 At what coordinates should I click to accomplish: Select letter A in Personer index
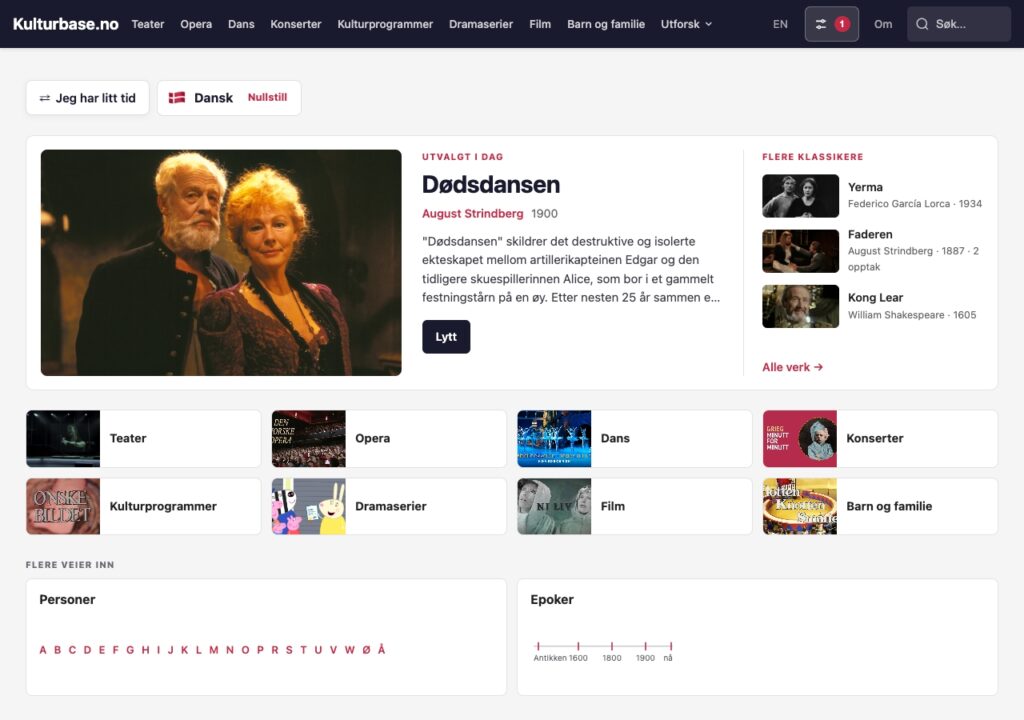43,649
